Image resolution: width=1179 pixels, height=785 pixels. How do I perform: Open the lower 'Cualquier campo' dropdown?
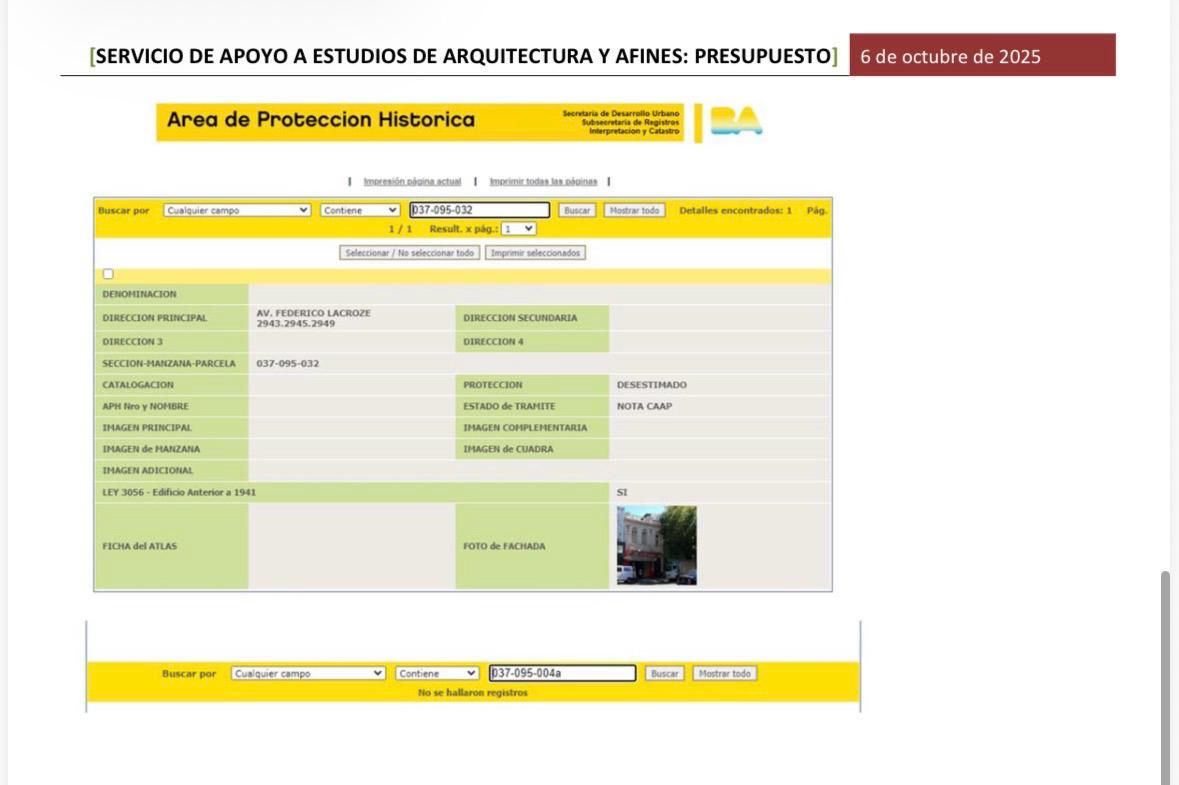(x=308, y=674)
